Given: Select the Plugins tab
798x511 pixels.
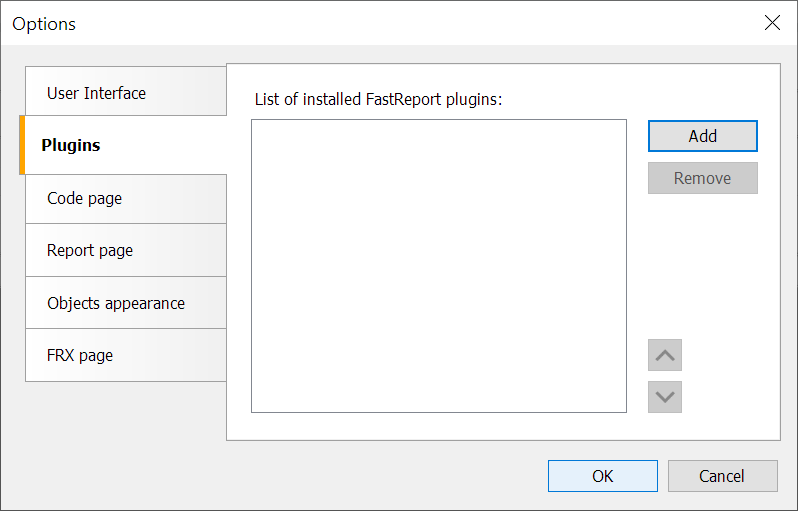Looking at the screenshot, I should tap(123, 145).
